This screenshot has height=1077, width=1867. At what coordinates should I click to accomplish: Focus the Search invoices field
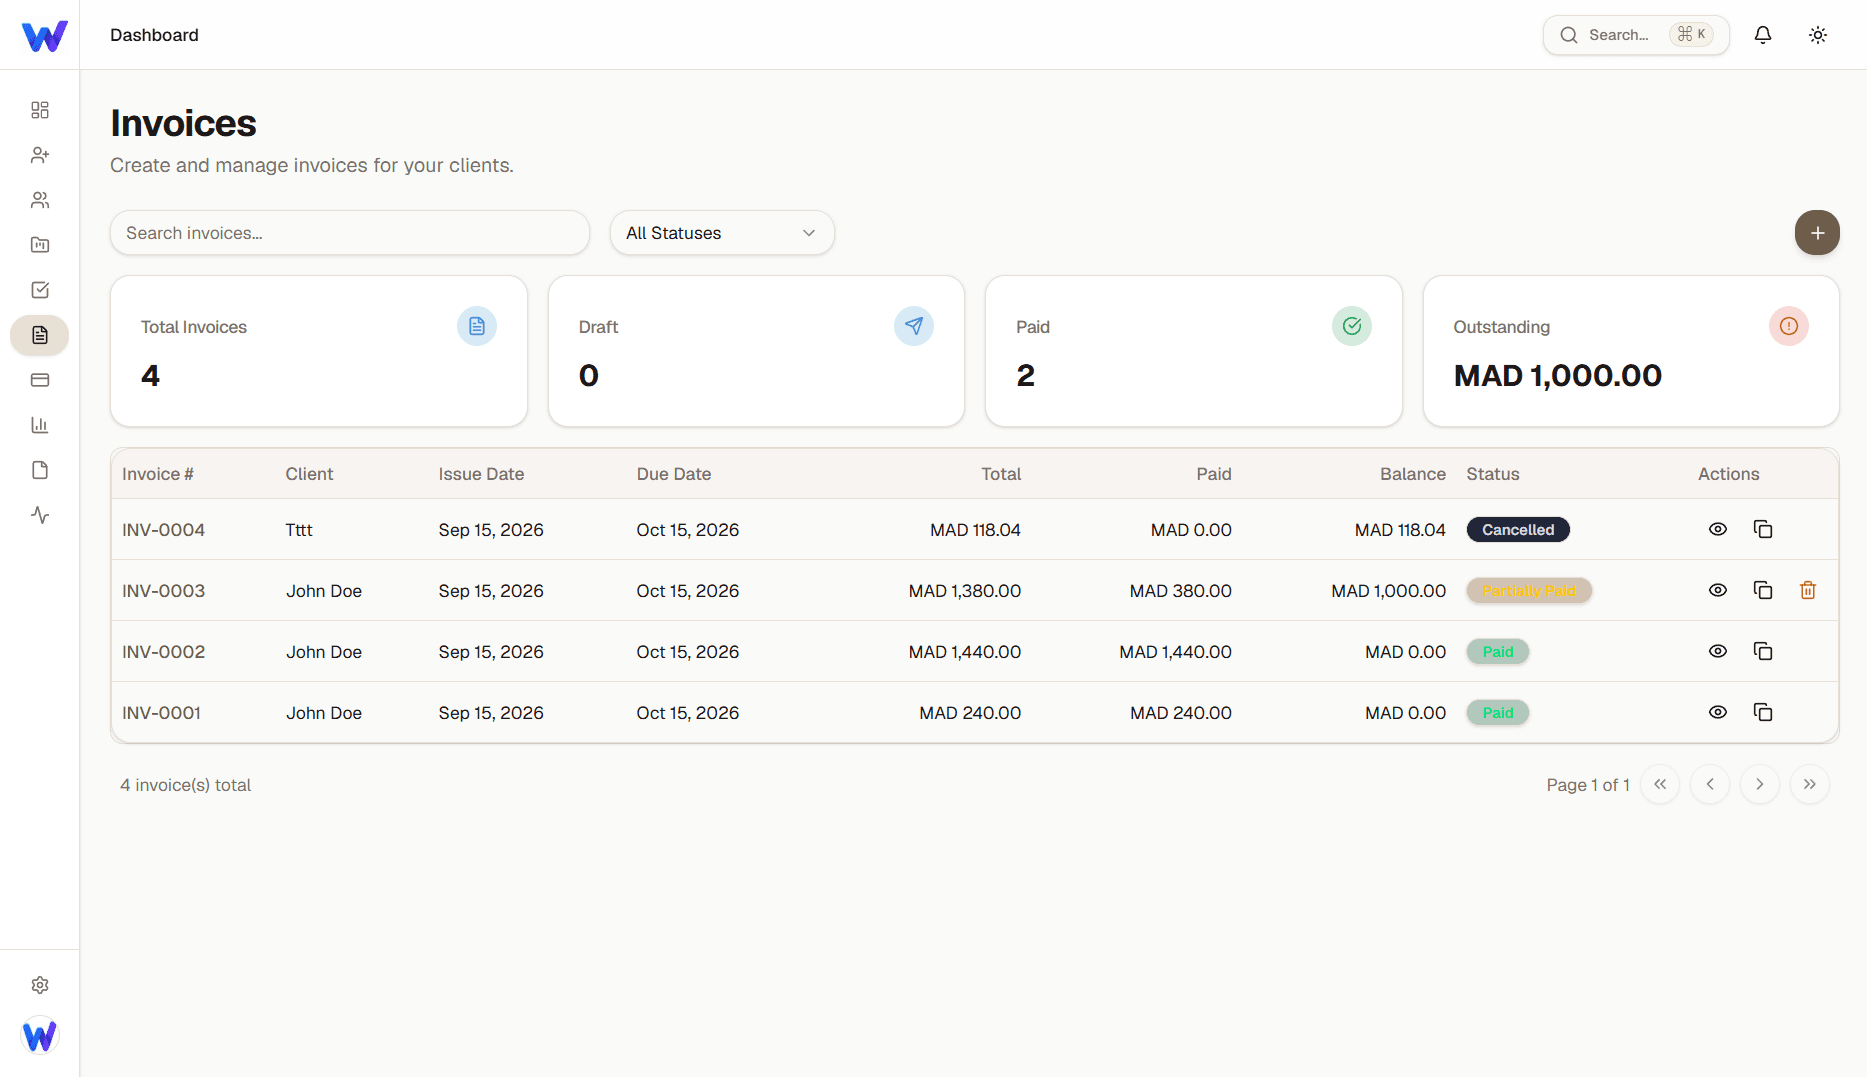350,233
